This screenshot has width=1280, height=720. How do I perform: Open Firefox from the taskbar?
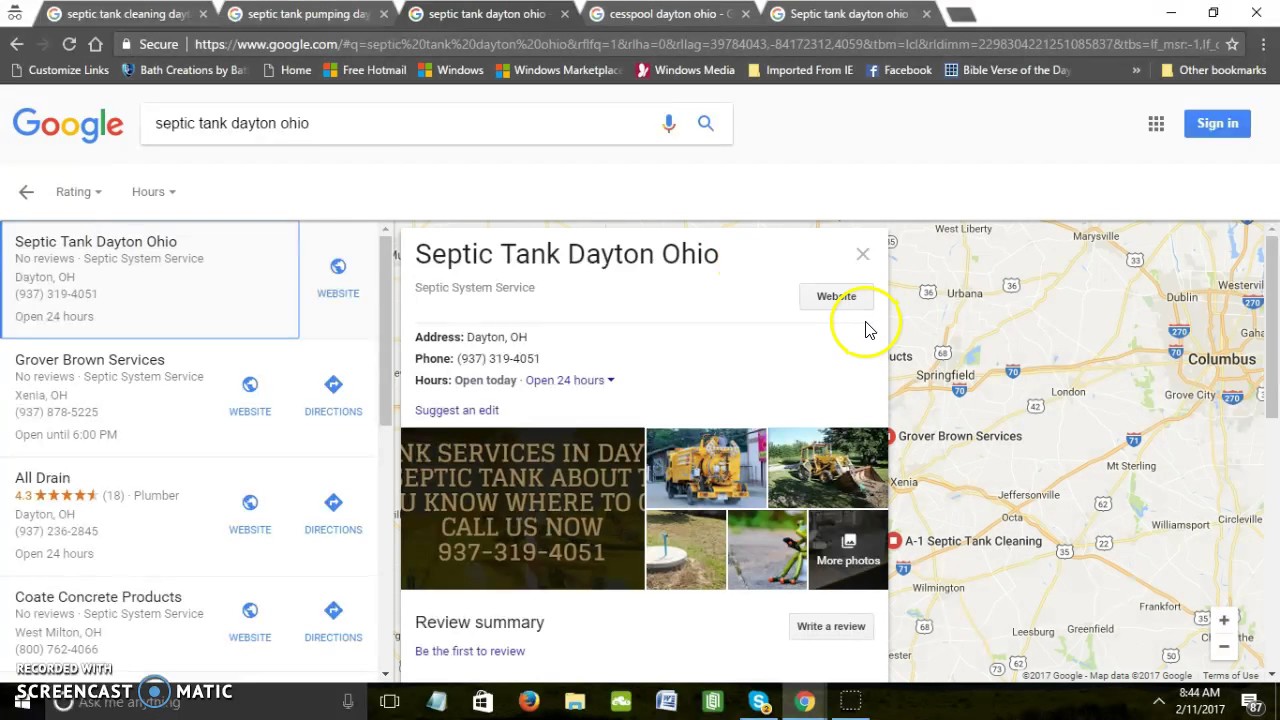point(528,701)
